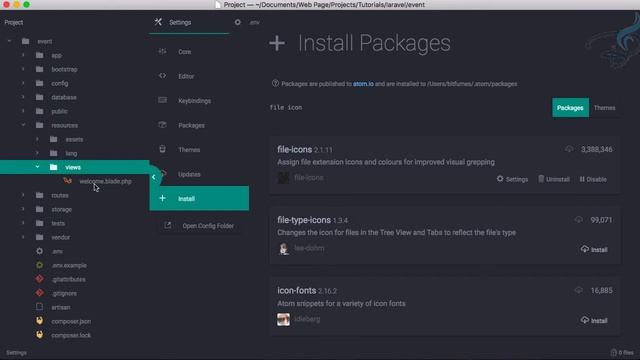Click the composer.json file icon

40,321
